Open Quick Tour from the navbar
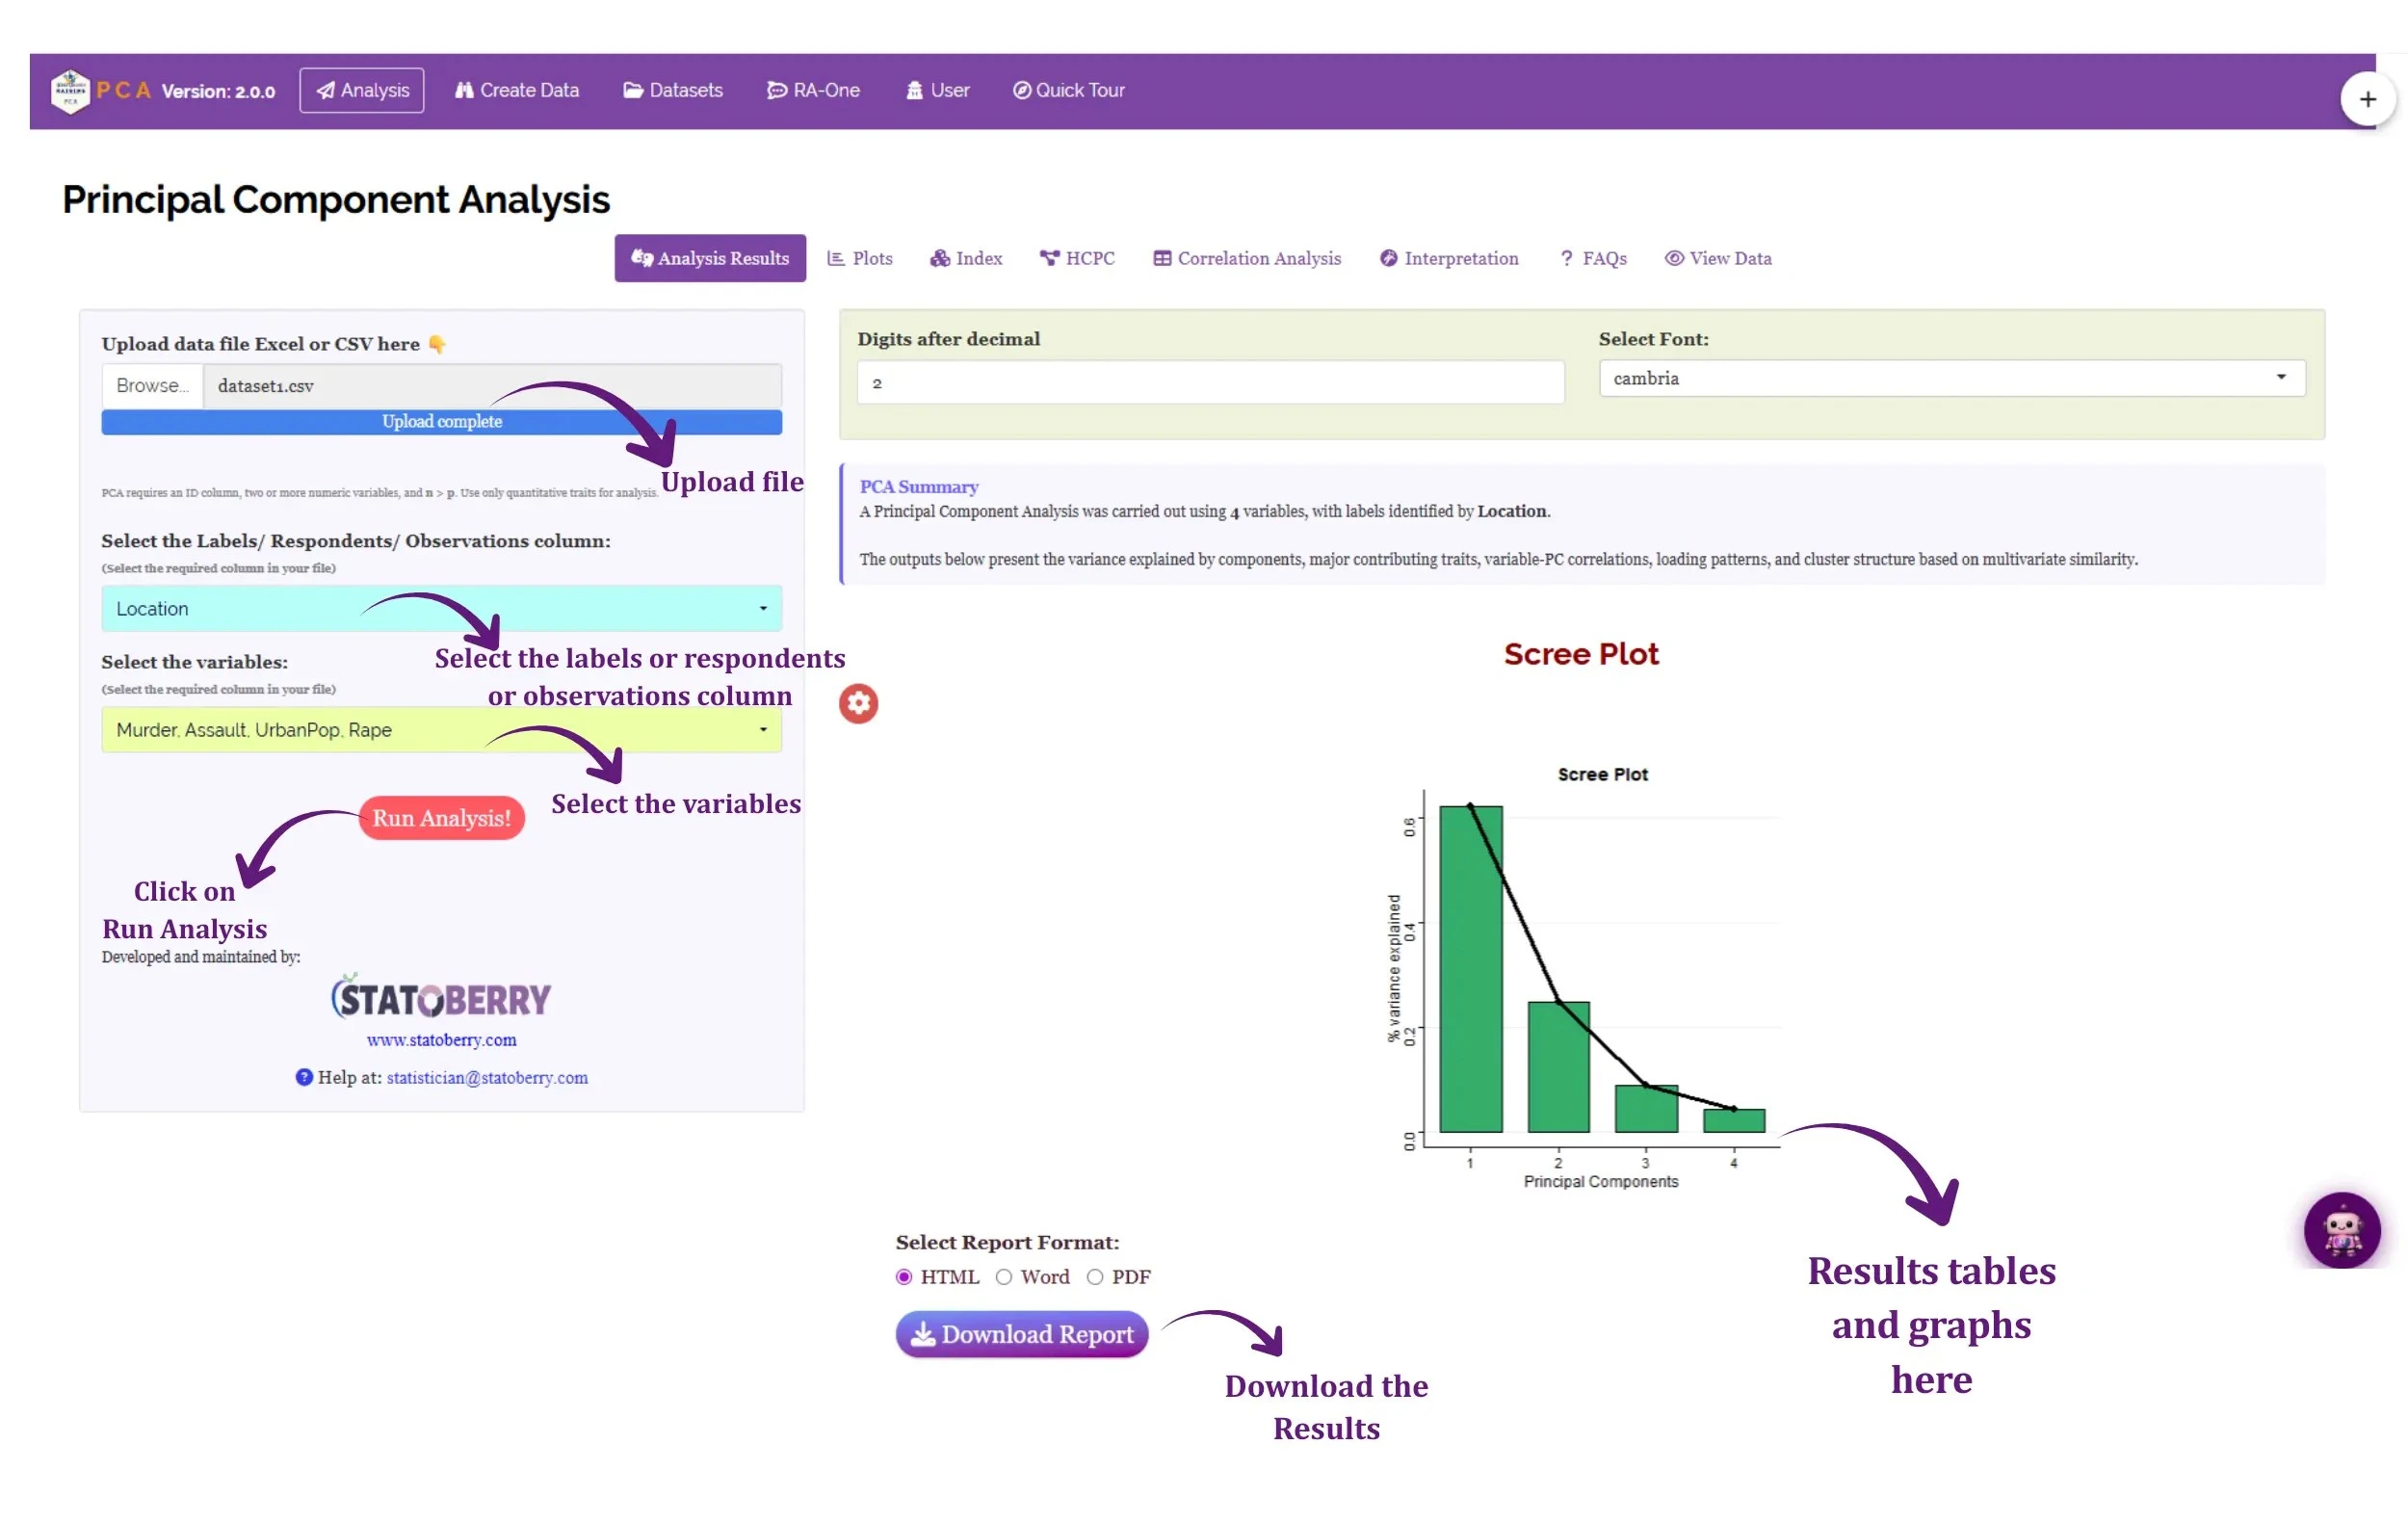 pos(1068,90)
